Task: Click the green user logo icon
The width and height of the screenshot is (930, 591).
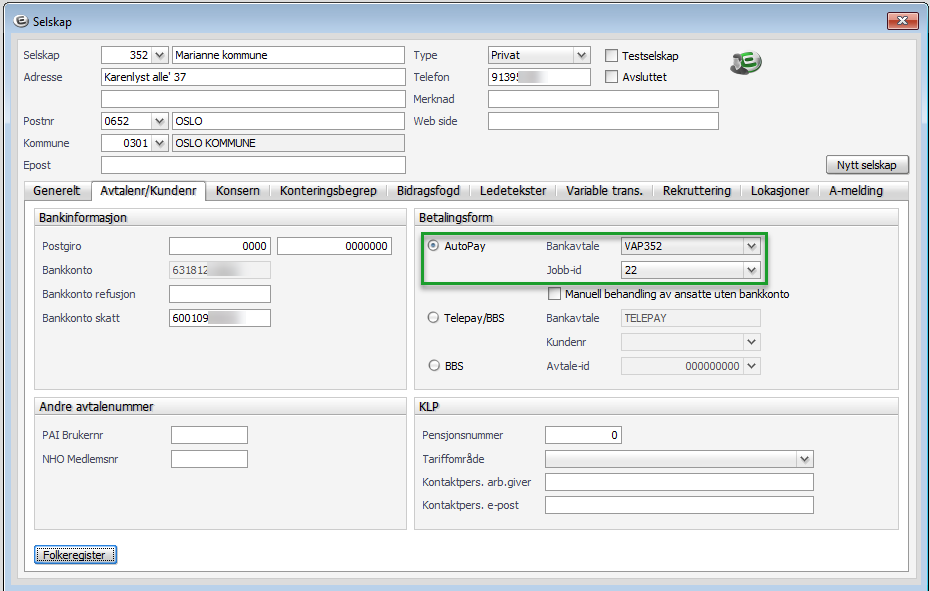Action: [746, 62]
